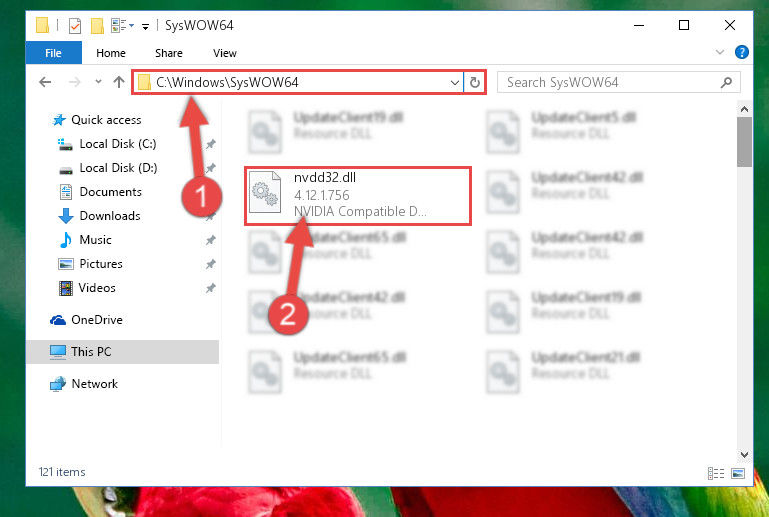
Task: Click the Search SysWOW64 field
Action: (618, 82)
